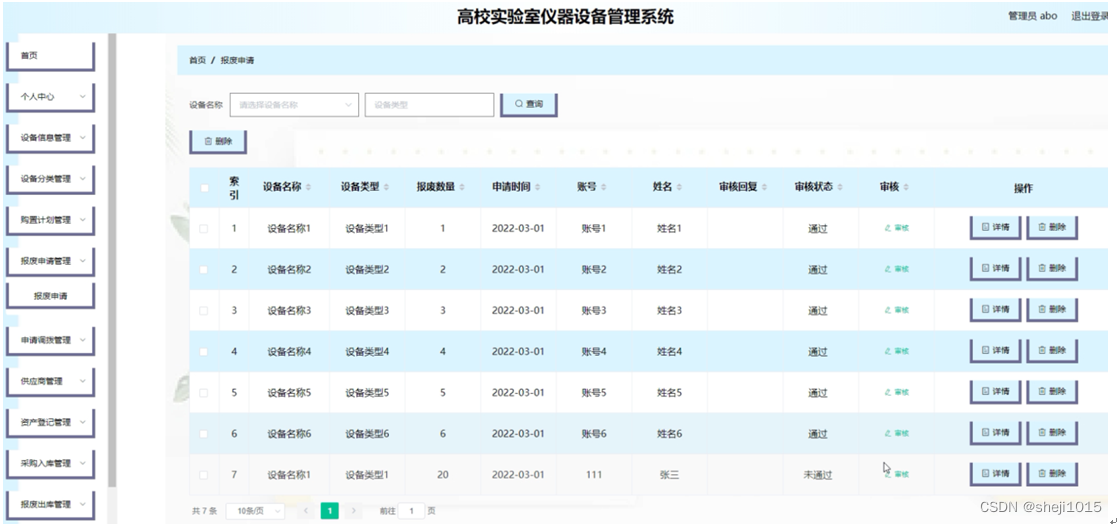The image size is (1117, 524).
Task: Click the 删除 batch delete button above table
Action: [x=218, y=142]
